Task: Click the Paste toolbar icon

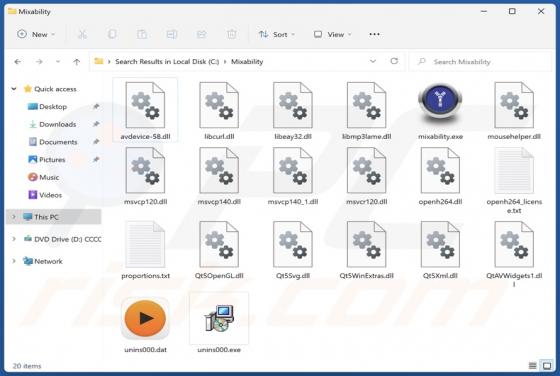Action: pos(142,34)
